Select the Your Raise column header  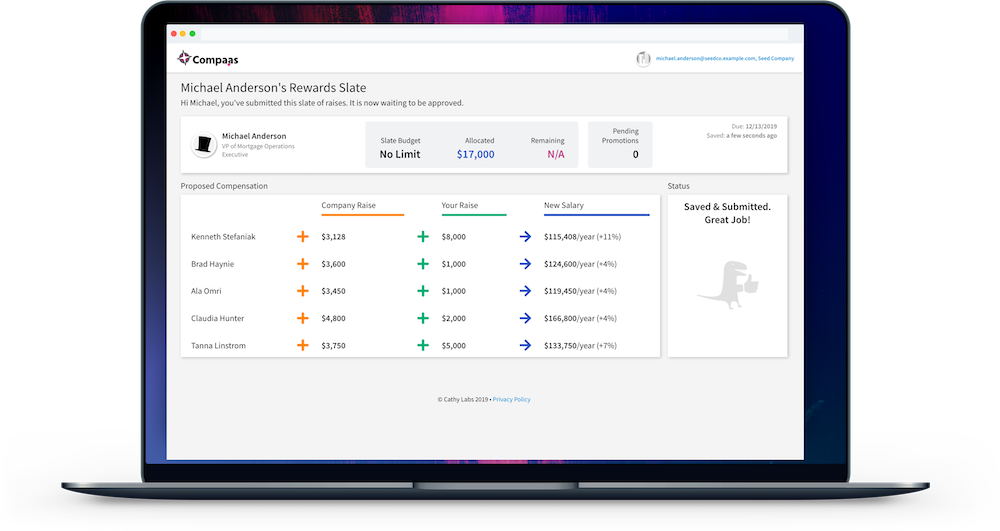(459, 205)
